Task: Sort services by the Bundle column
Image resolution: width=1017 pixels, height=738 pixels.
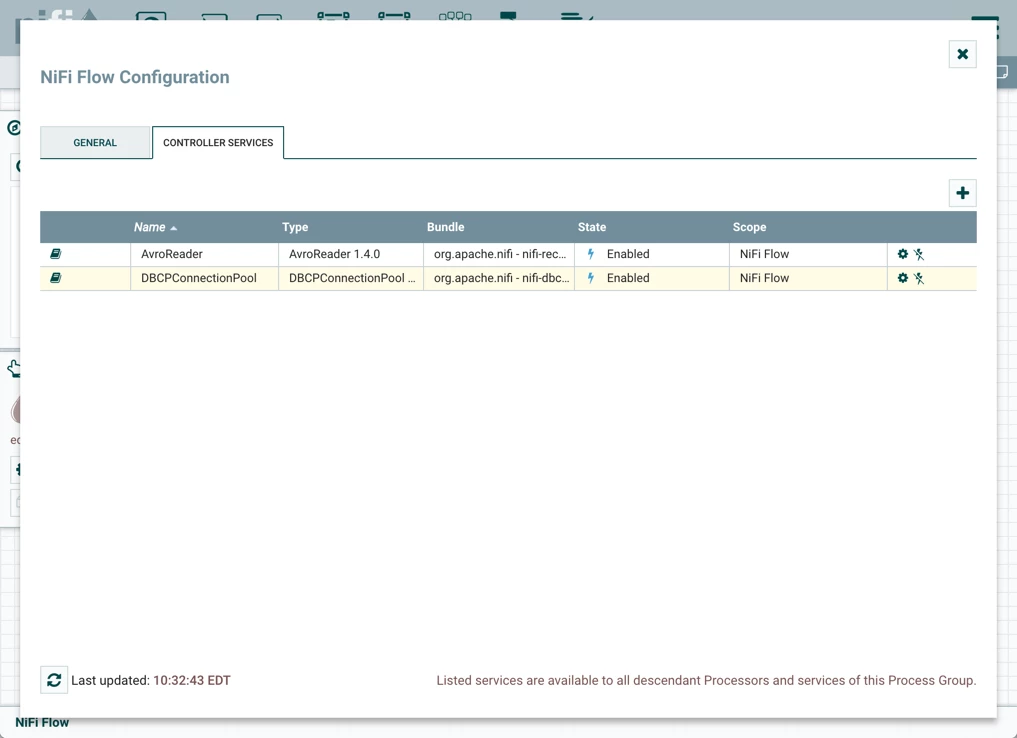Action: coord(445,227)
